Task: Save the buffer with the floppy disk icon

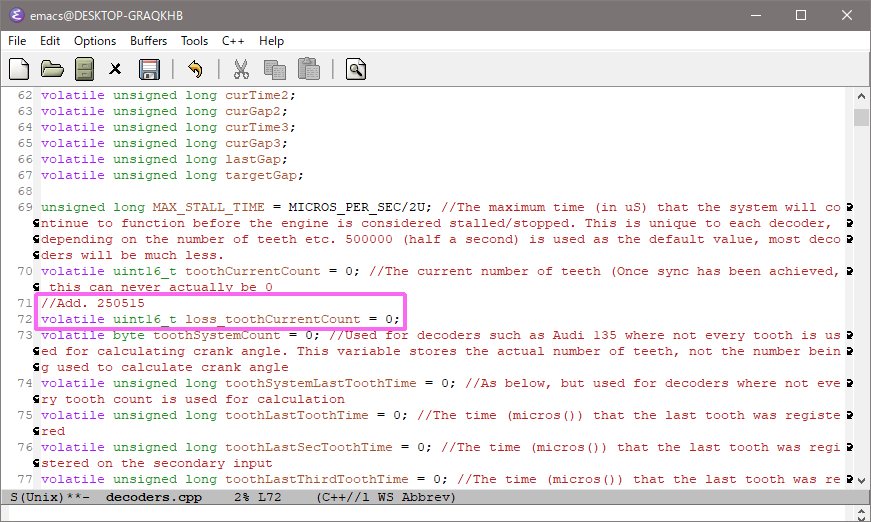Action: (149, 69)
